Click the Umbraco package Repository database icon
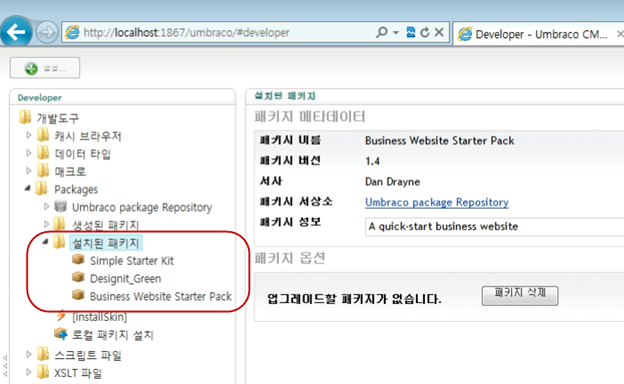 [60, 206]
